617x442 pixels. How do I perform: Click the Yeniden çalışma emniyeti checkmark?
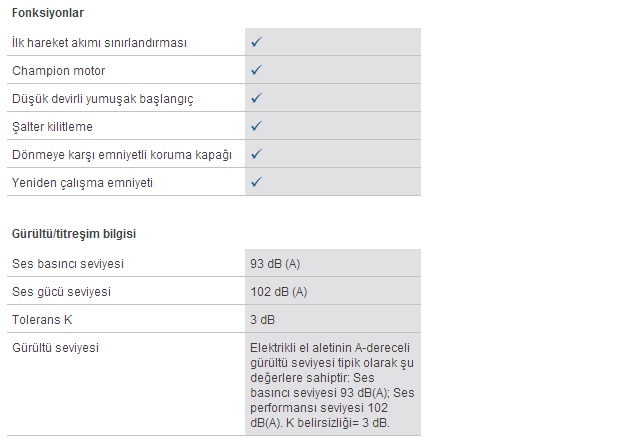pyautogui.click(x=257, y=182)
